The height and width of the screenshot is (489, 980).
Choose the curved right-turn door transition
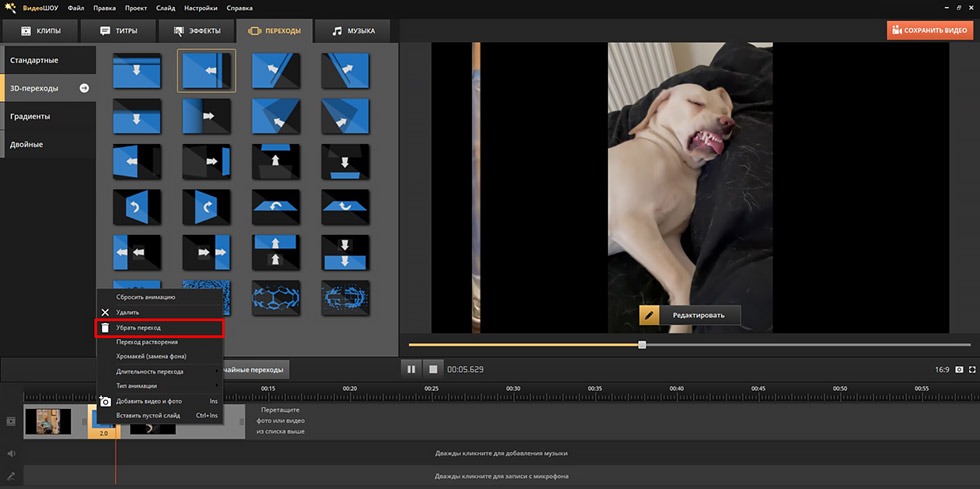pos(206,207)
